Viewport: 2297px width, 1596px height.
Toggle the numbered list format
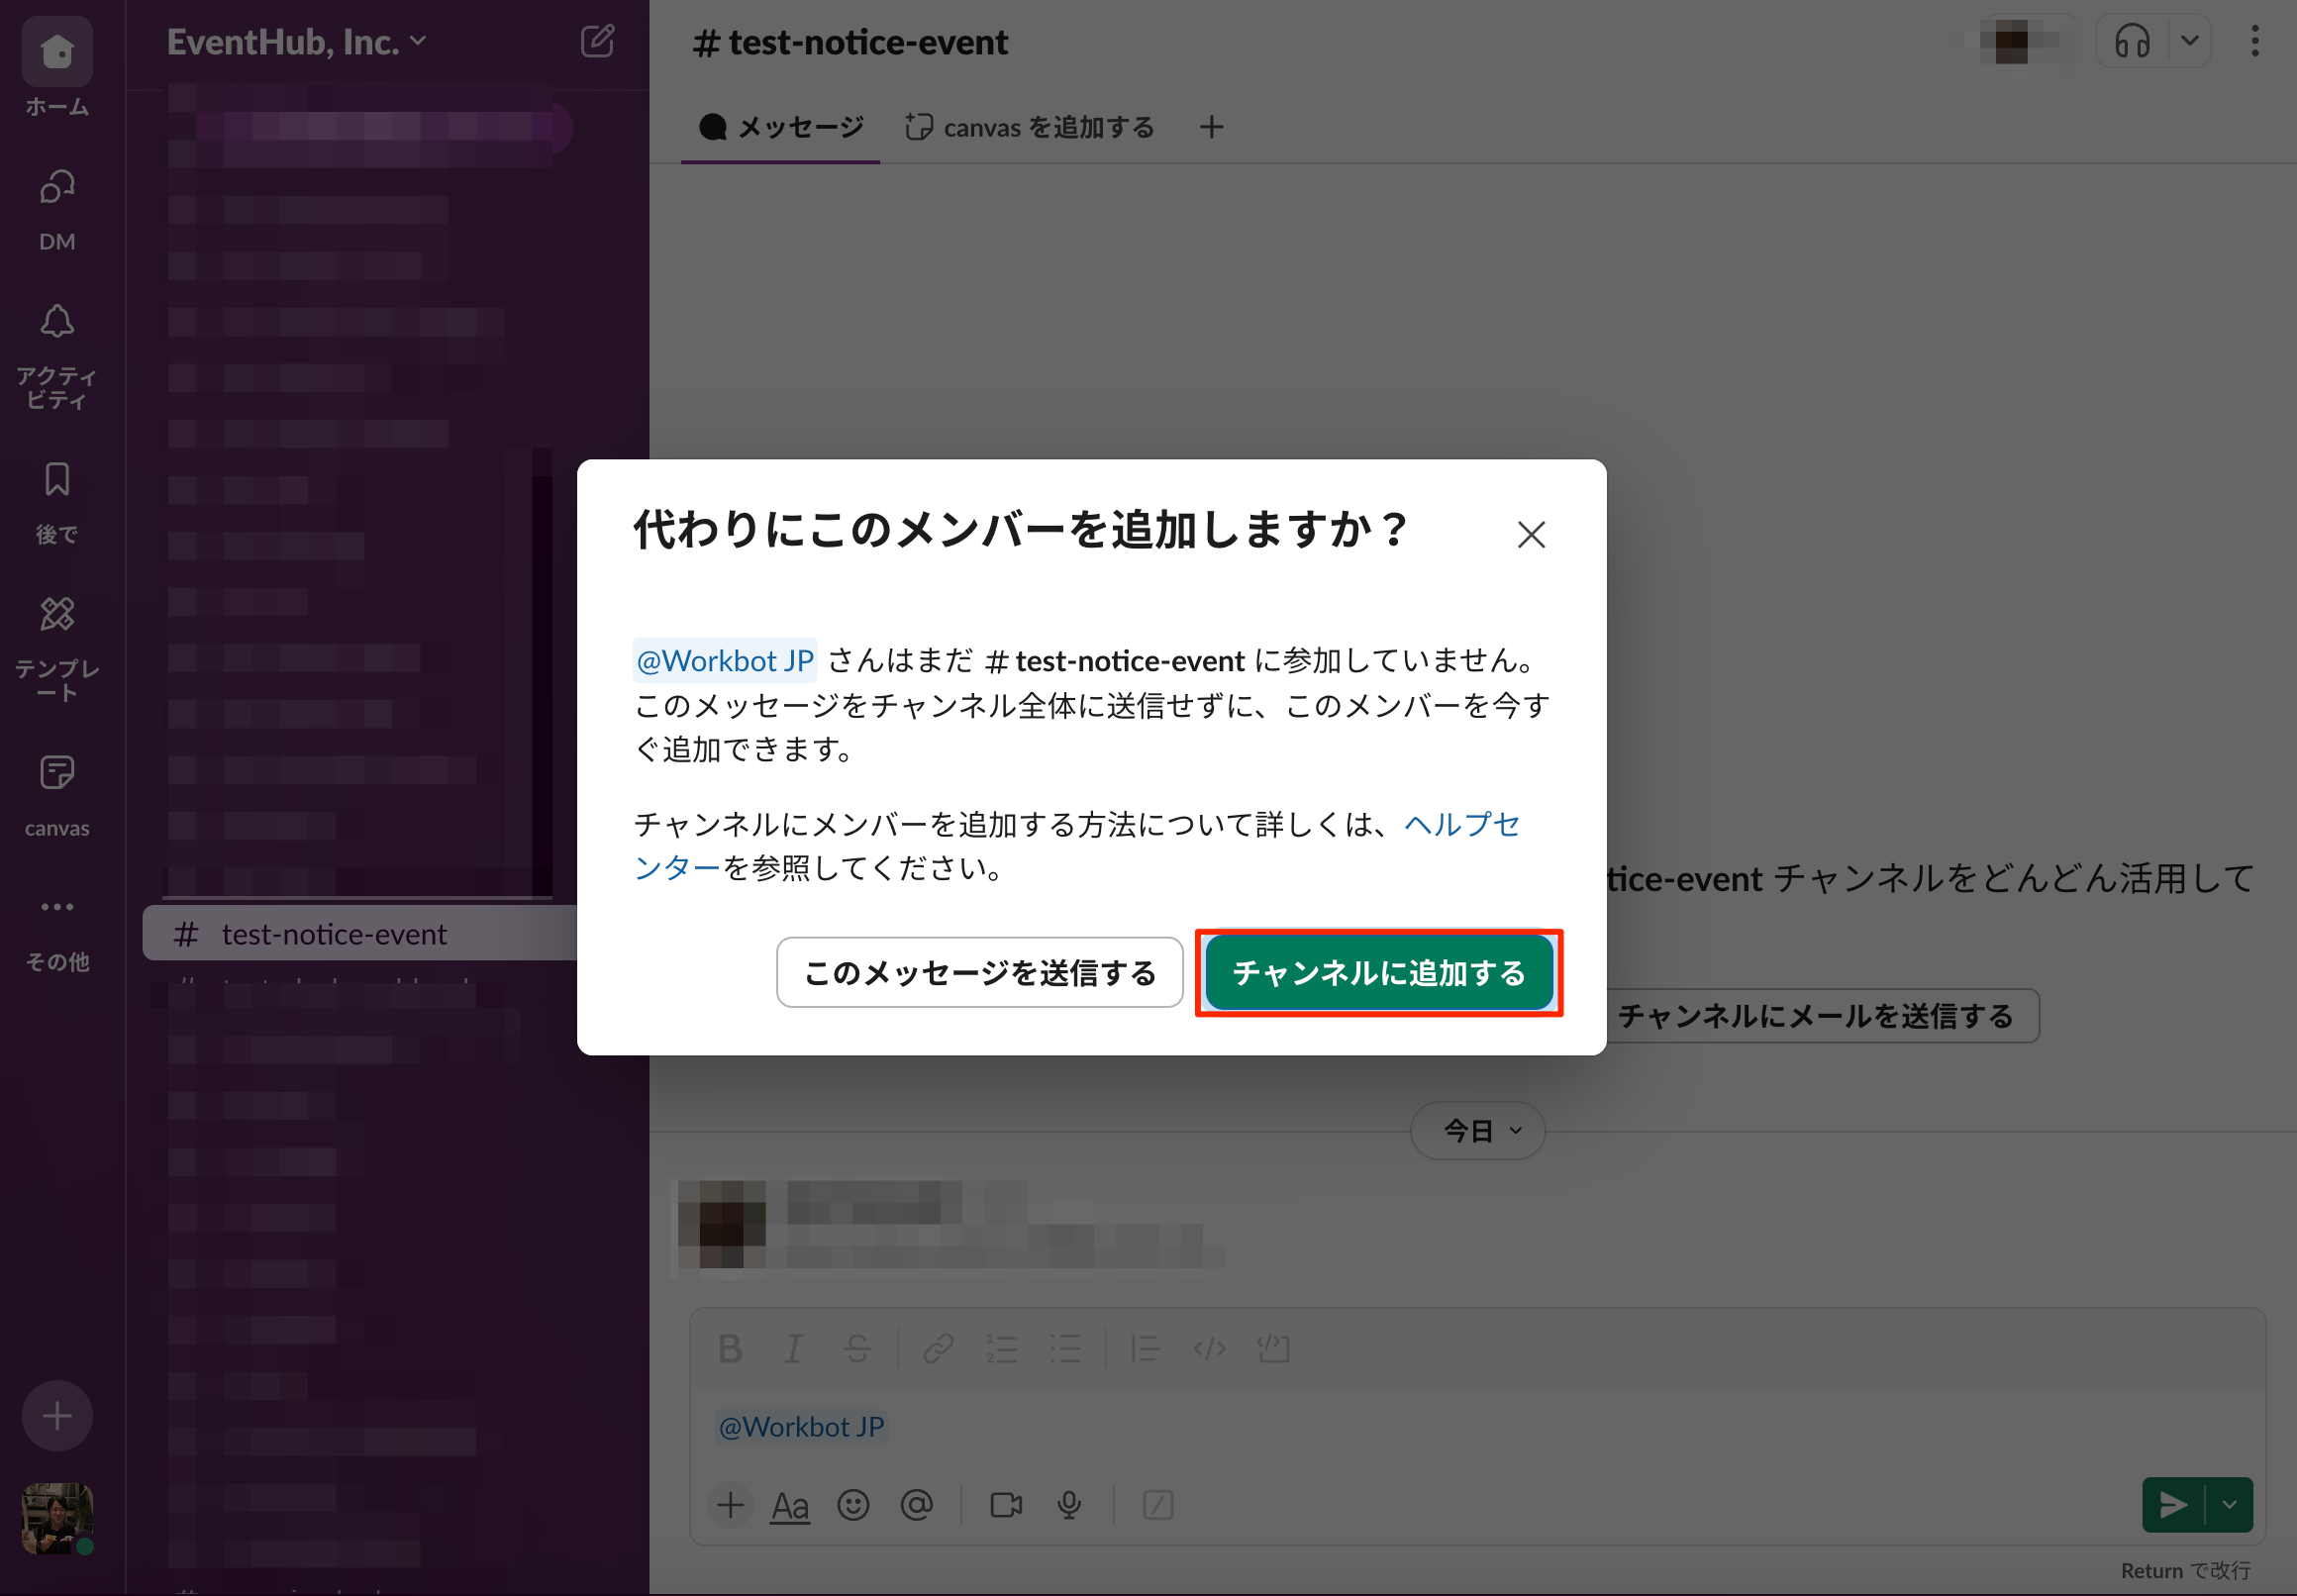(1001, 1349)
